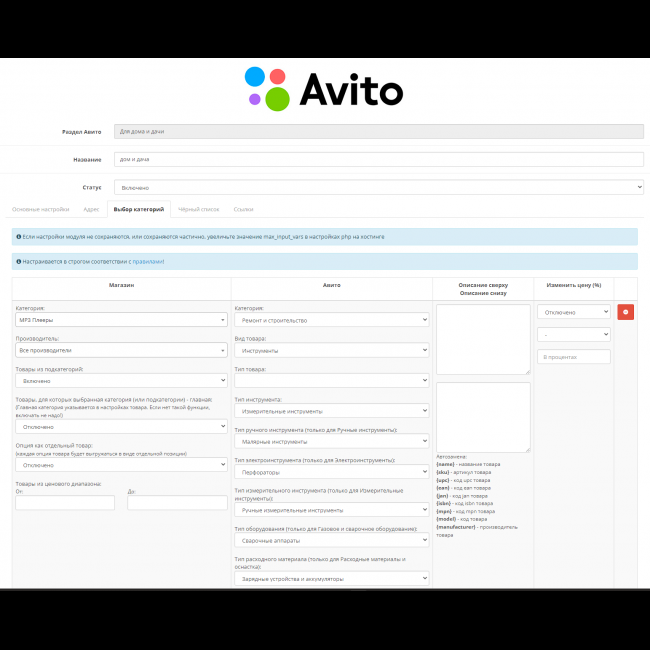Follow the 'правилами' link
The width and height of the screenshot is (650, 650).
pyautogui.click(x=148, y=261)
